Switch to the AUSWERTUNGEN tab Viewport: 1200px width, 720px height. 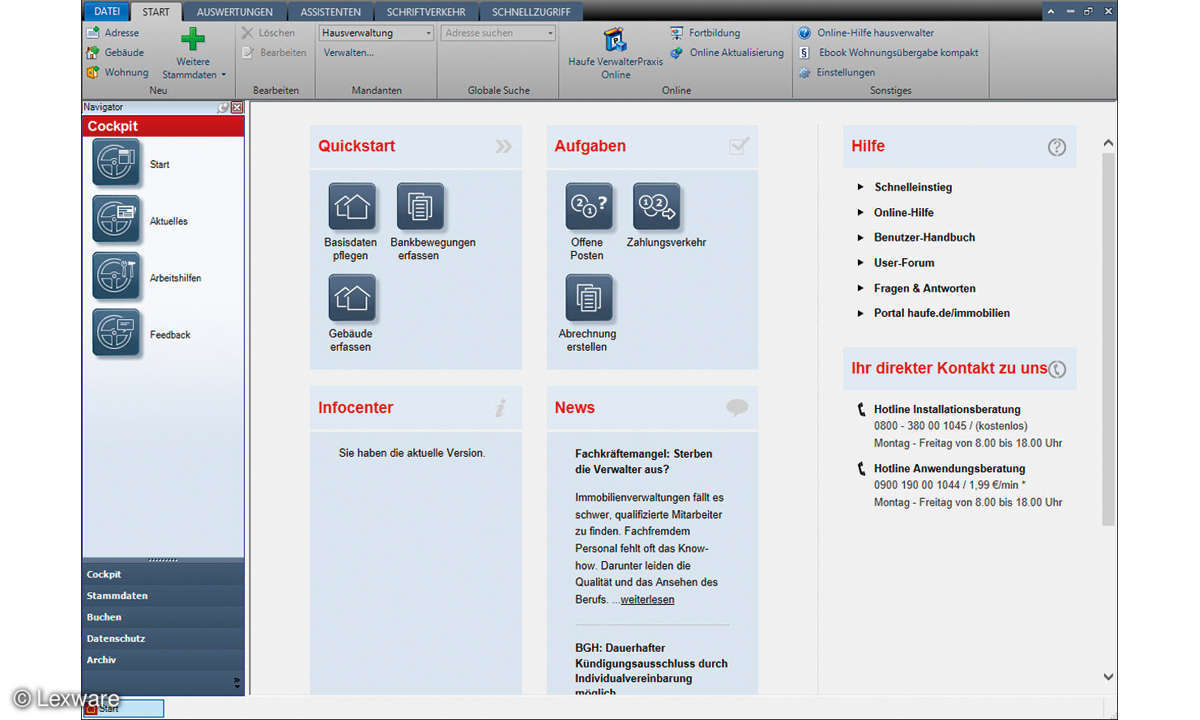(x=235, y=12)
